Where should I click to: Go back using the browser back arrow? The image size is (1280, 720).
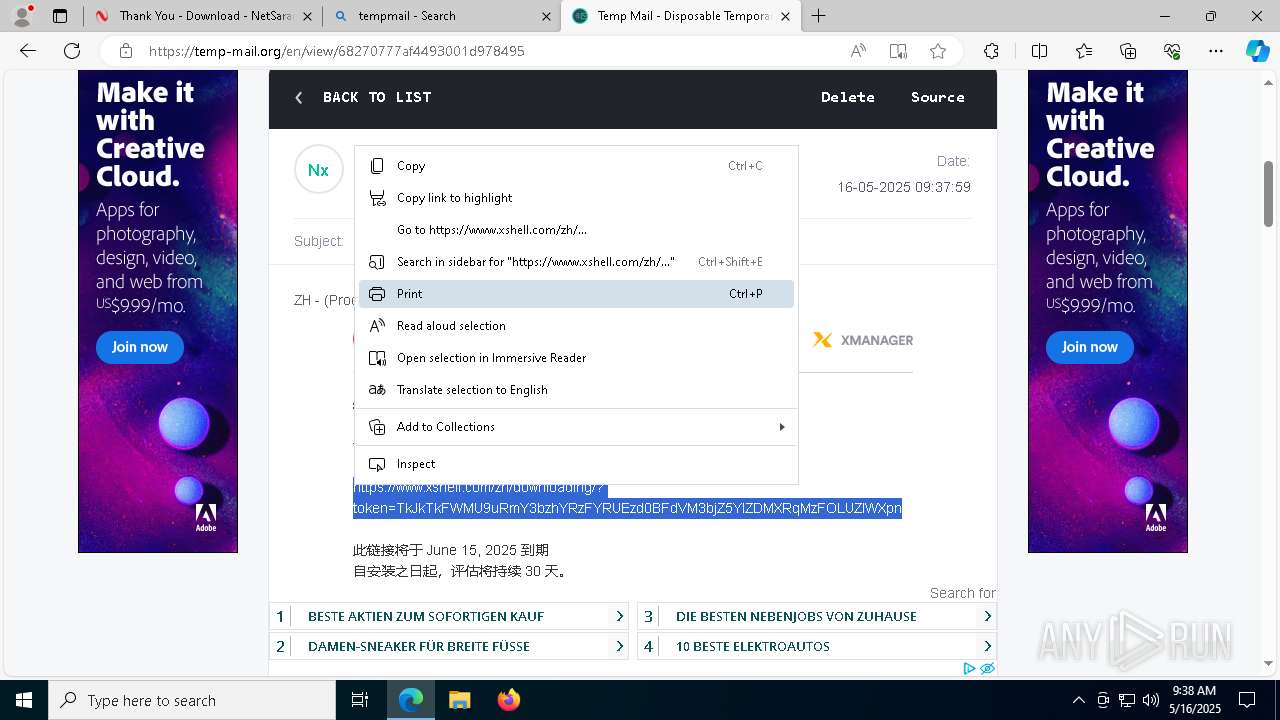28,51
